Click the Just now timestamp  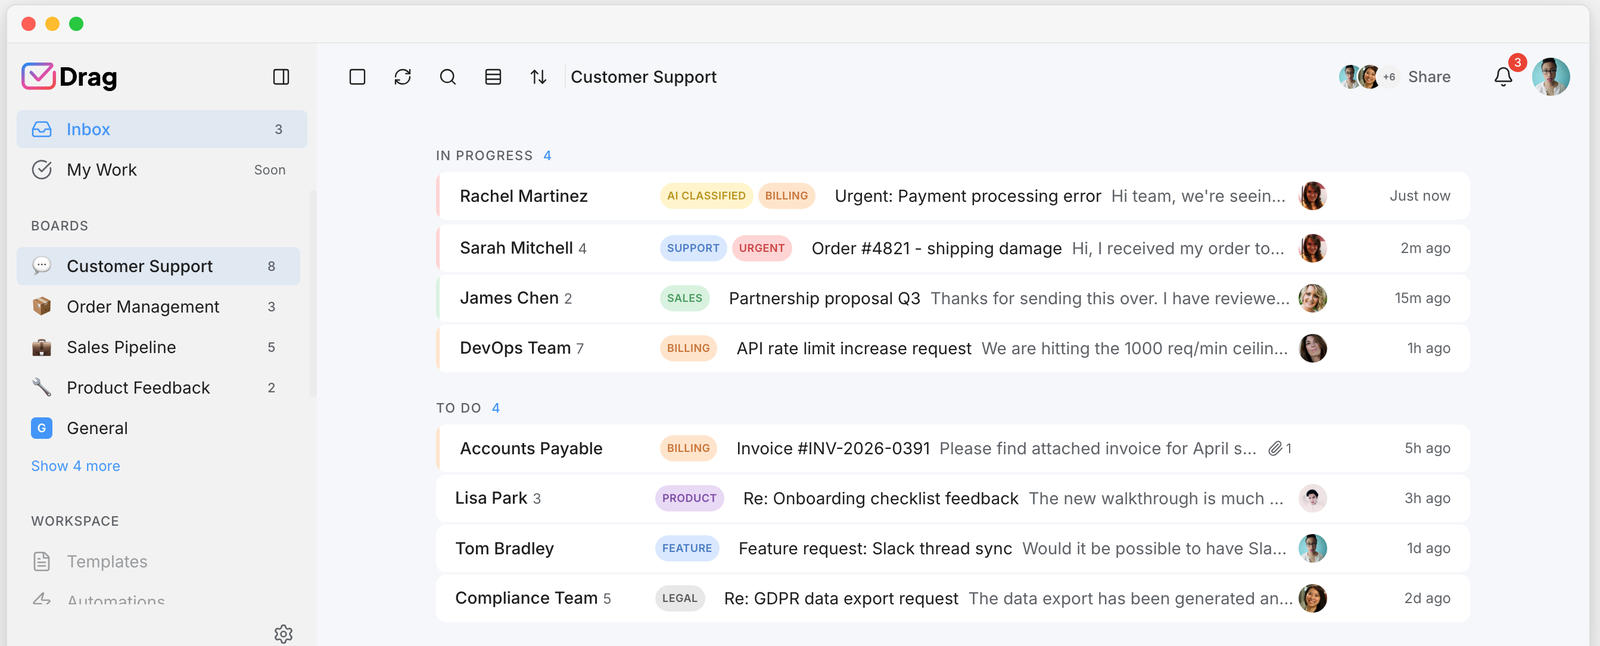[1420, 196]
